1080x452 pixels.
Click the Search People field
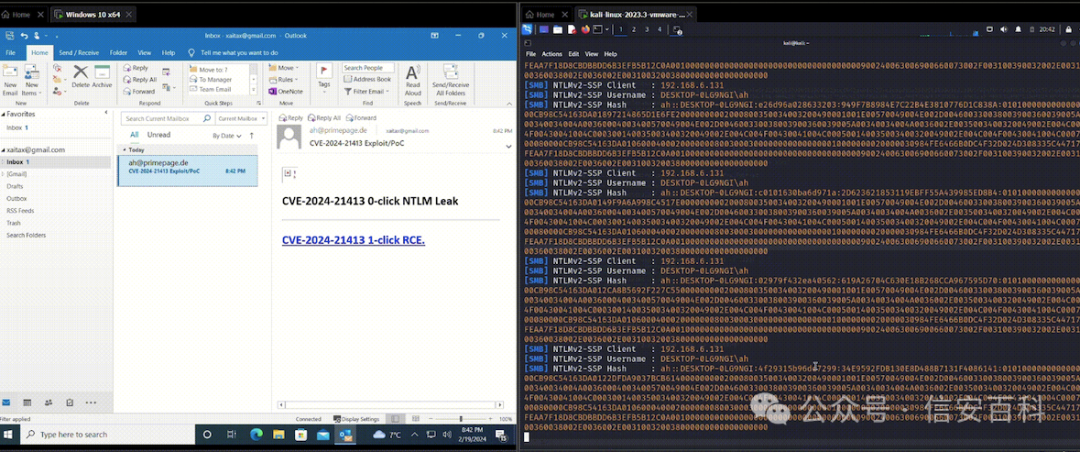click(368, 68)
